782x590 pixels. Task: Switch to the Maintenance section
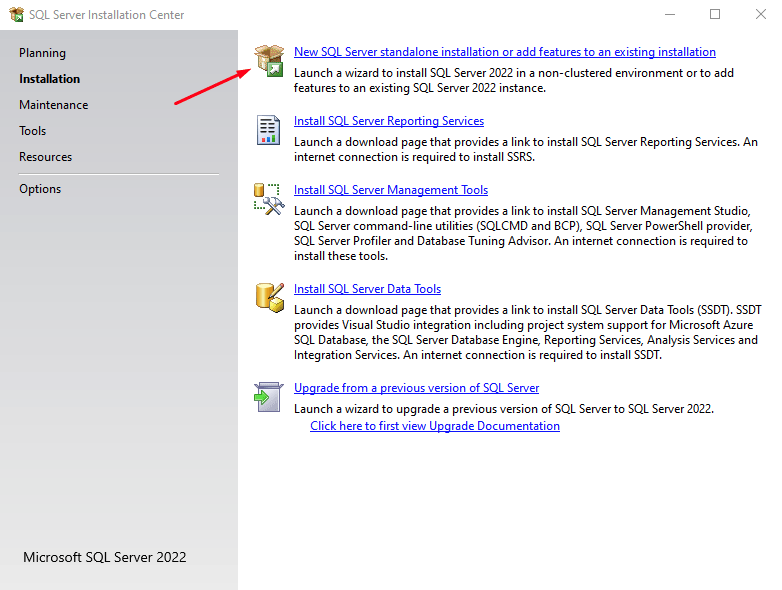click(53, 105)
